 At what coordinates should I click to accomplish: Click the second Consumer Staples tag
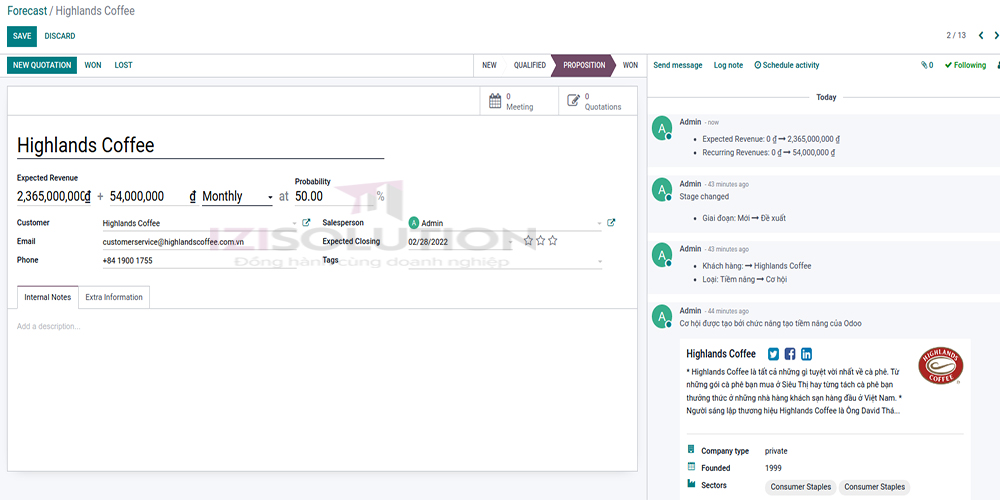(x=874, y=487)
